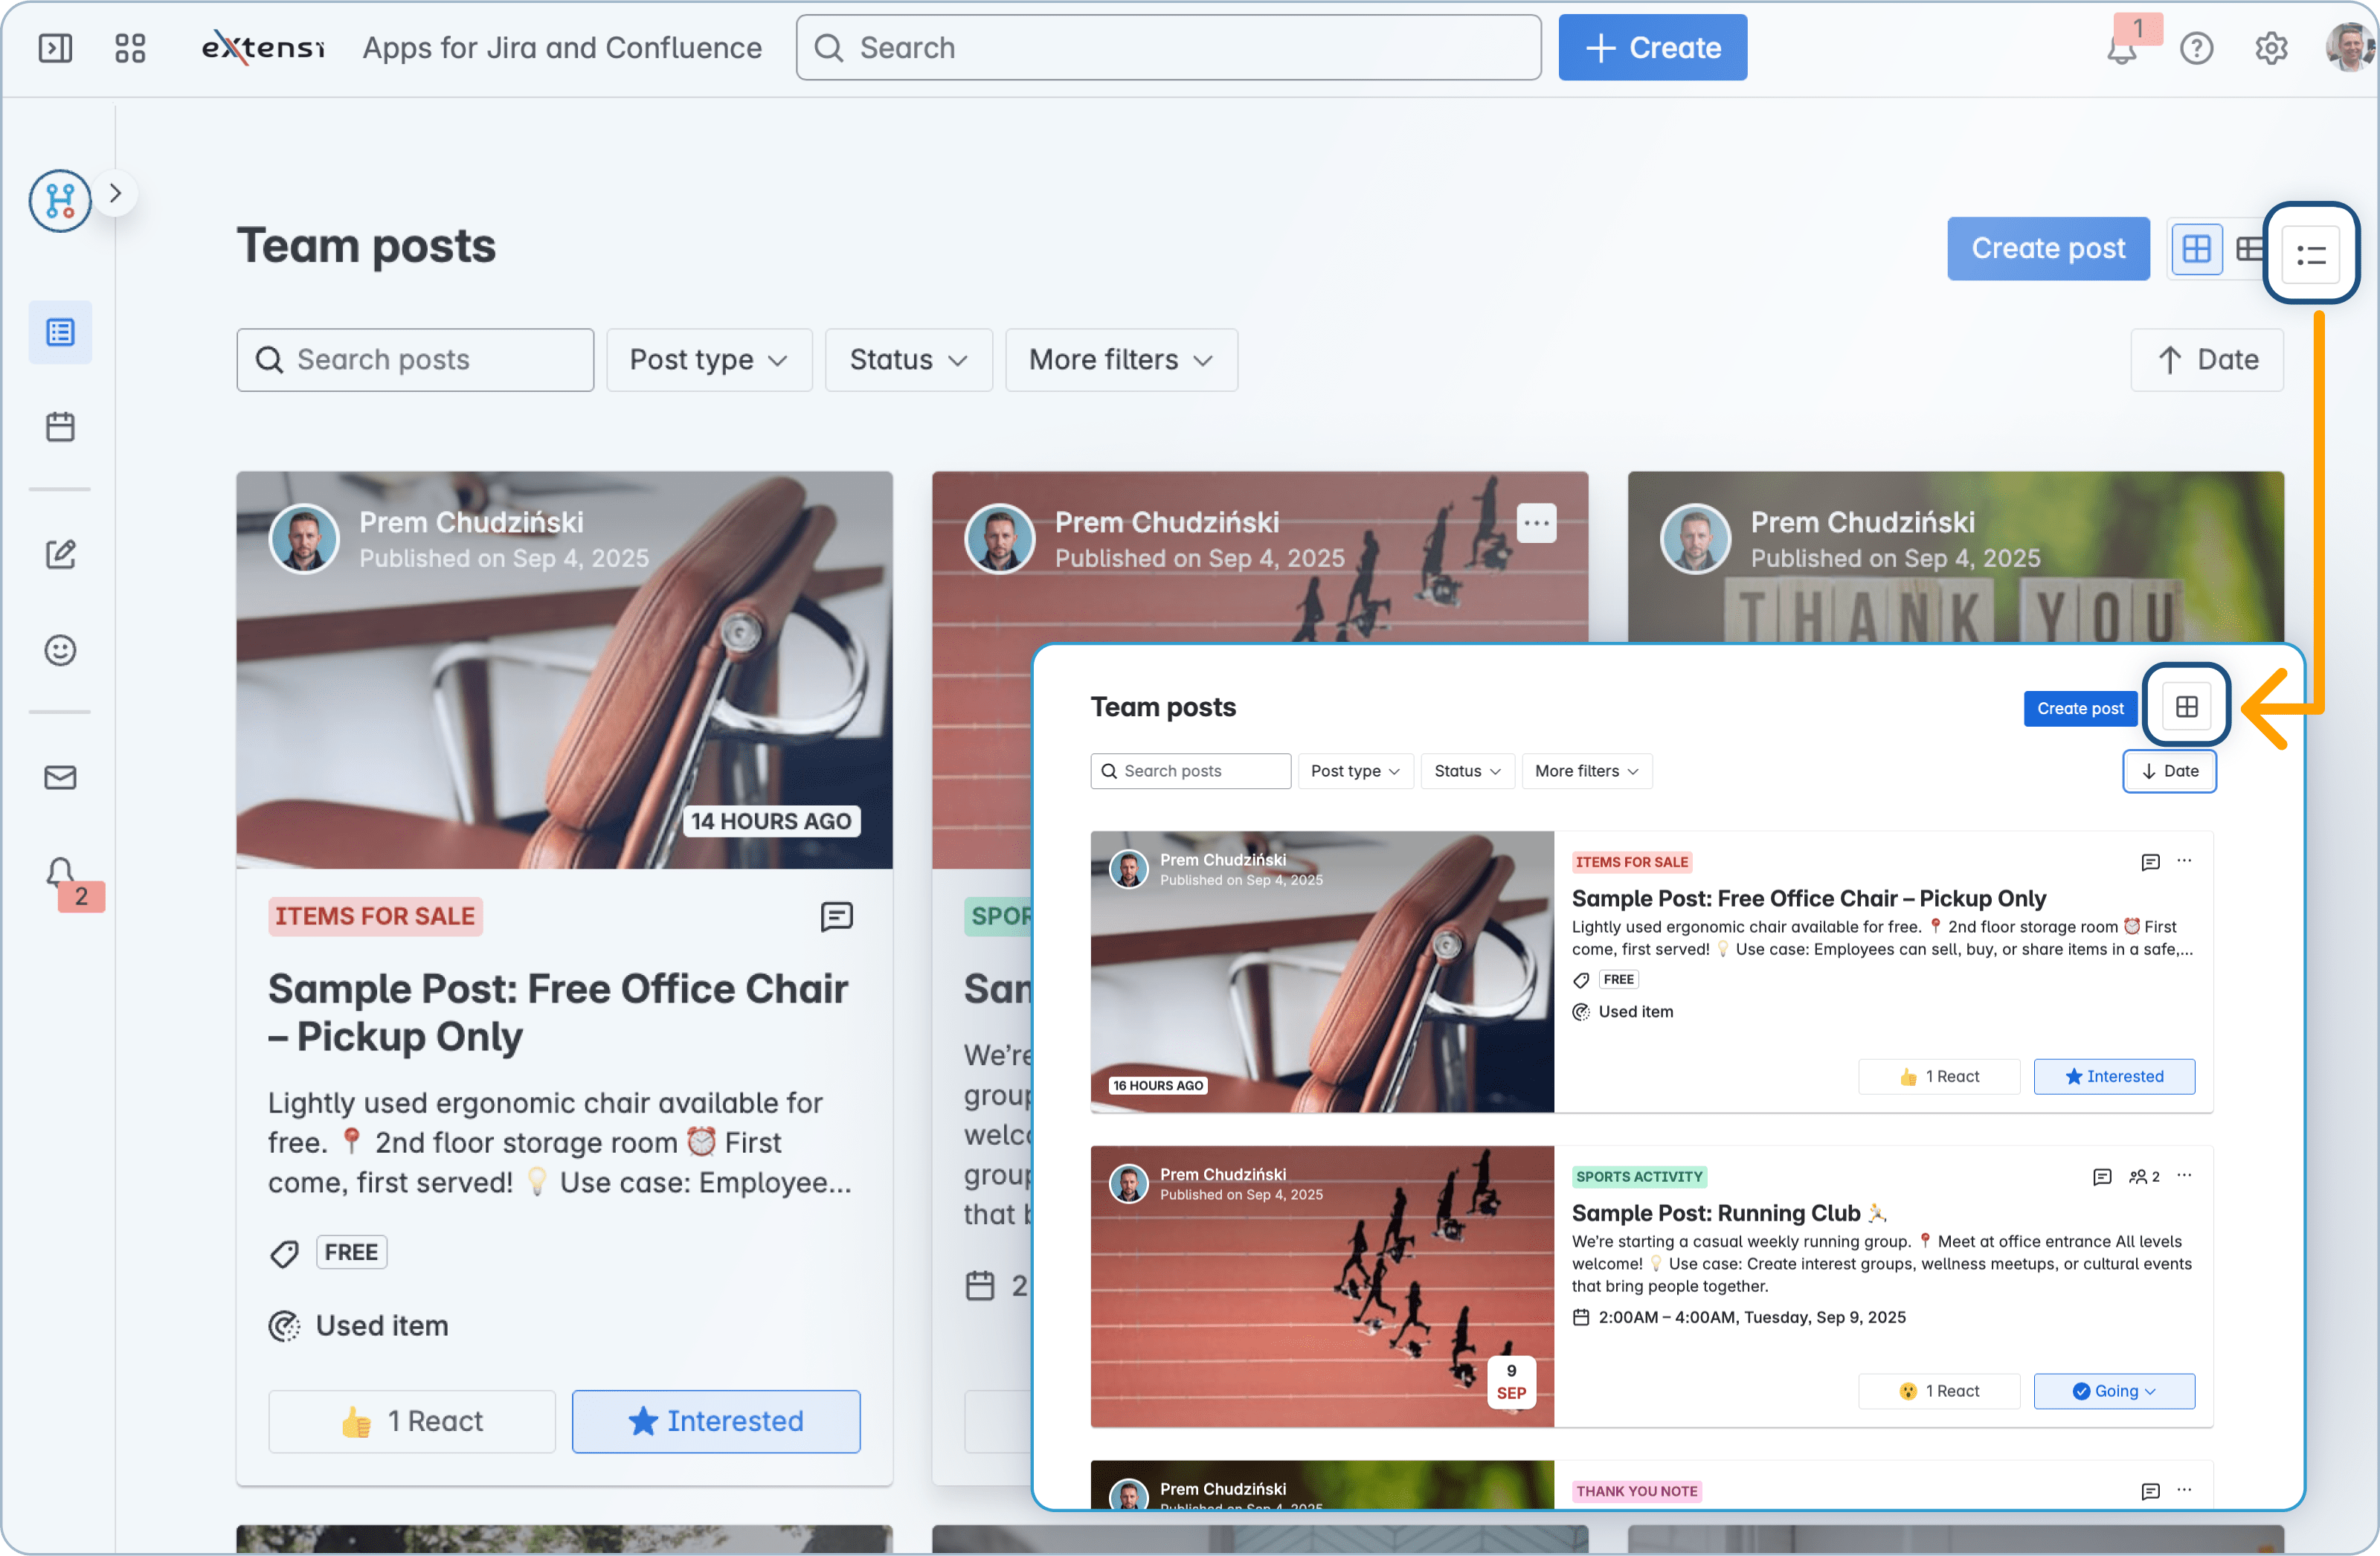Switch to list view layout icon
The height and width of the screenshot is (1556, 2380).
[2310, 255]
